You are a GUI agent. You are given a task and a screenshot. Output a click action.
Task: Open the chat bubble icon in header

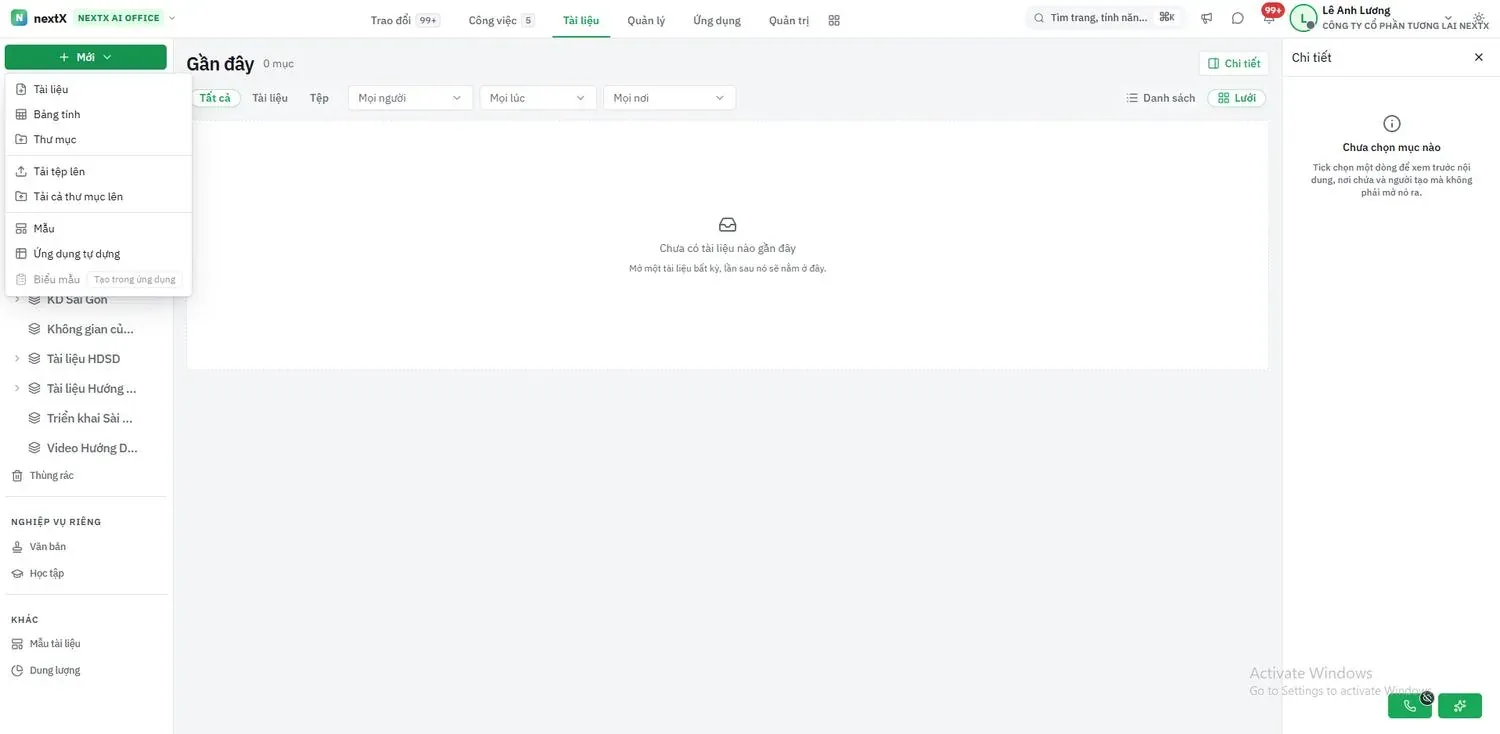tap(1238, 18)
